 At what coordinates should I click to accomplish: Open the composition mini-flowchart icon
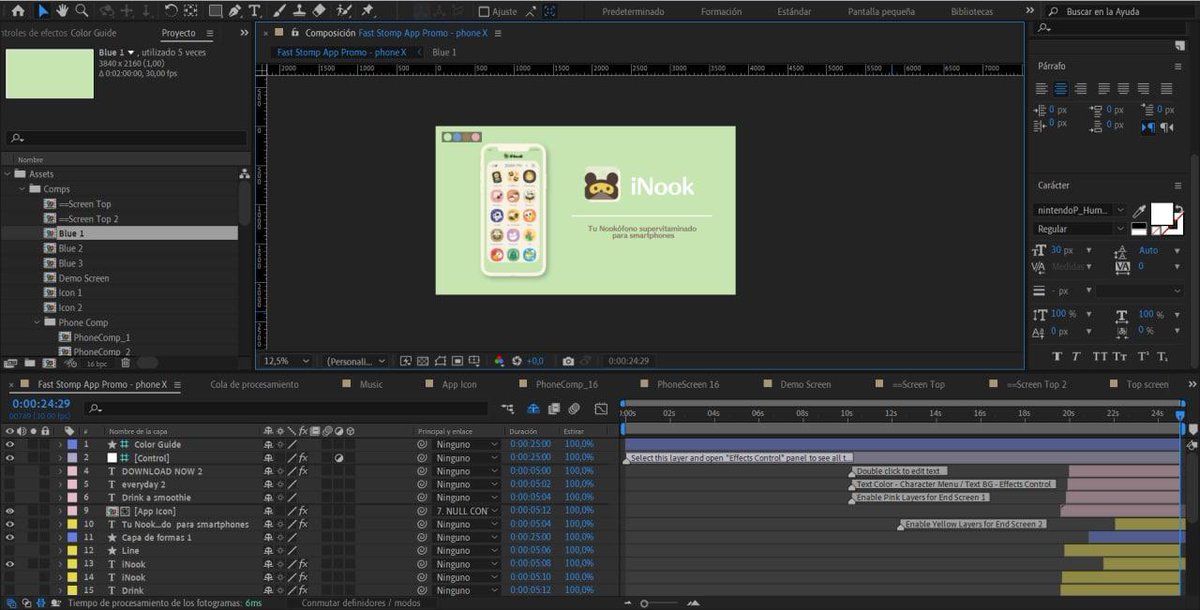[x=510, y=409]
